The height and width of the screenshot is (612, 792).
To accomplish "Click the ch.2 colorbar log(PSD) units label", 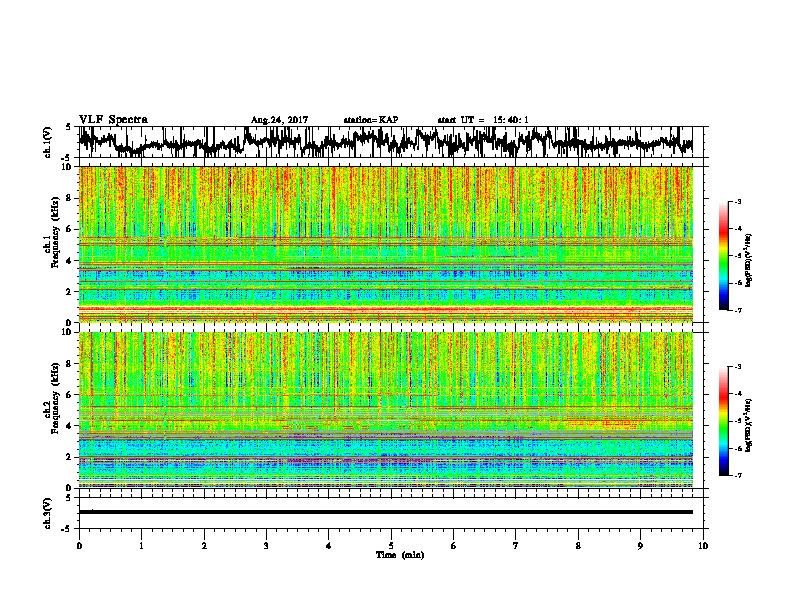I will click(x=748, y=425).
